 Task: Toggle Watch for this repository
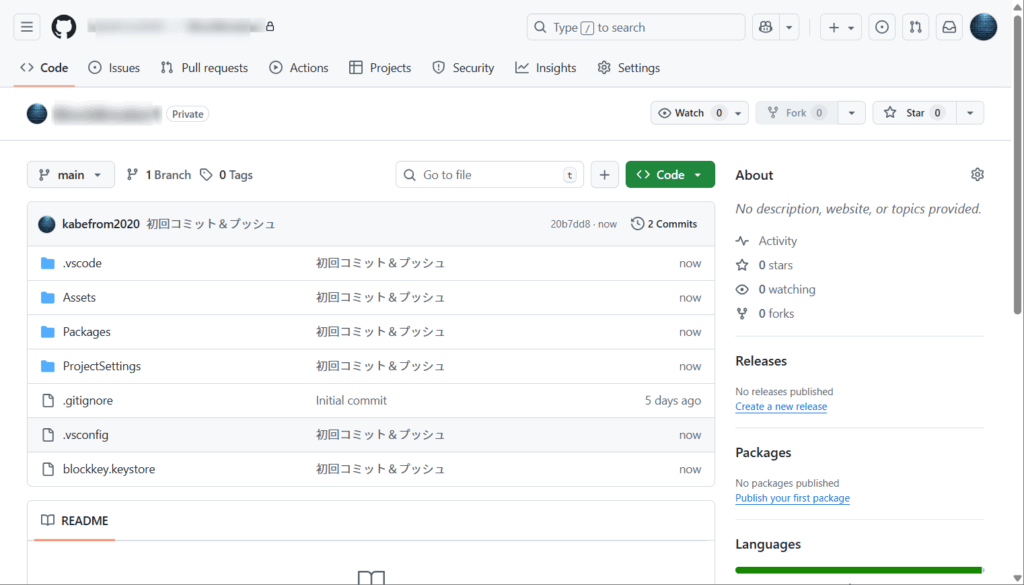click(x=690, y=113)
